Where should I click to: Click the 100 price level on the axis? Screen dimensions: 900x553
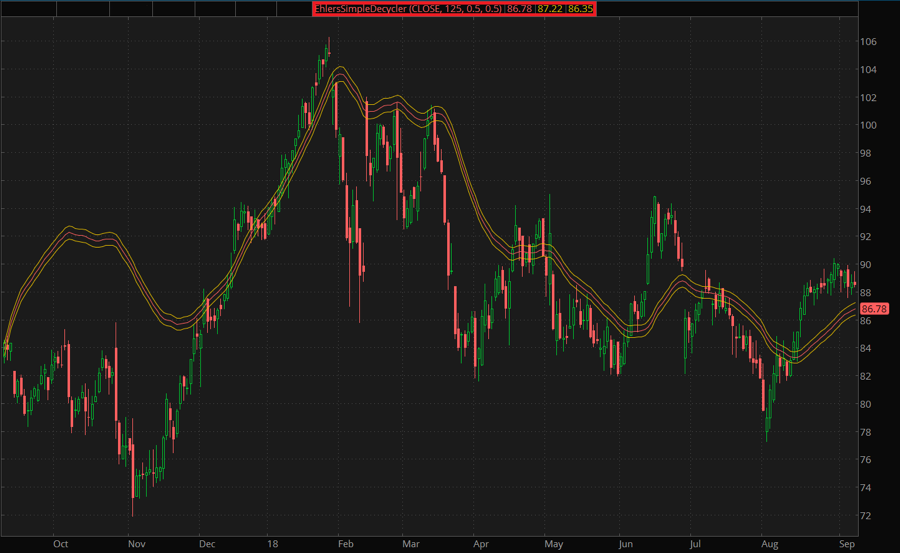point(868,126)
